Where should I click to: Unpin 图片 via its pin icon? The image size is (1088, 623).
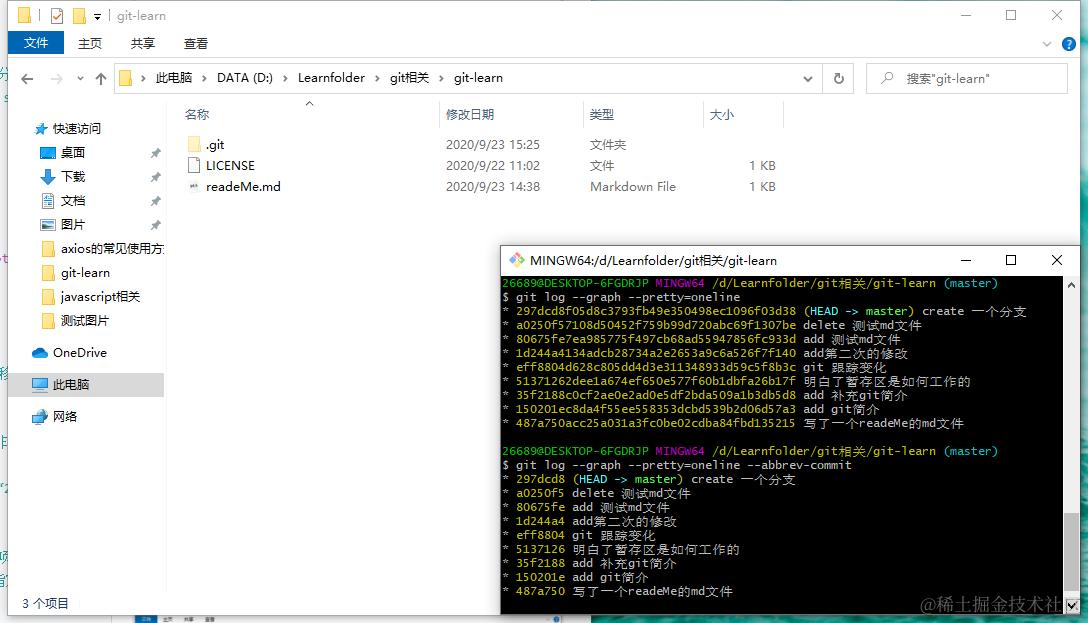coord(155,225)
